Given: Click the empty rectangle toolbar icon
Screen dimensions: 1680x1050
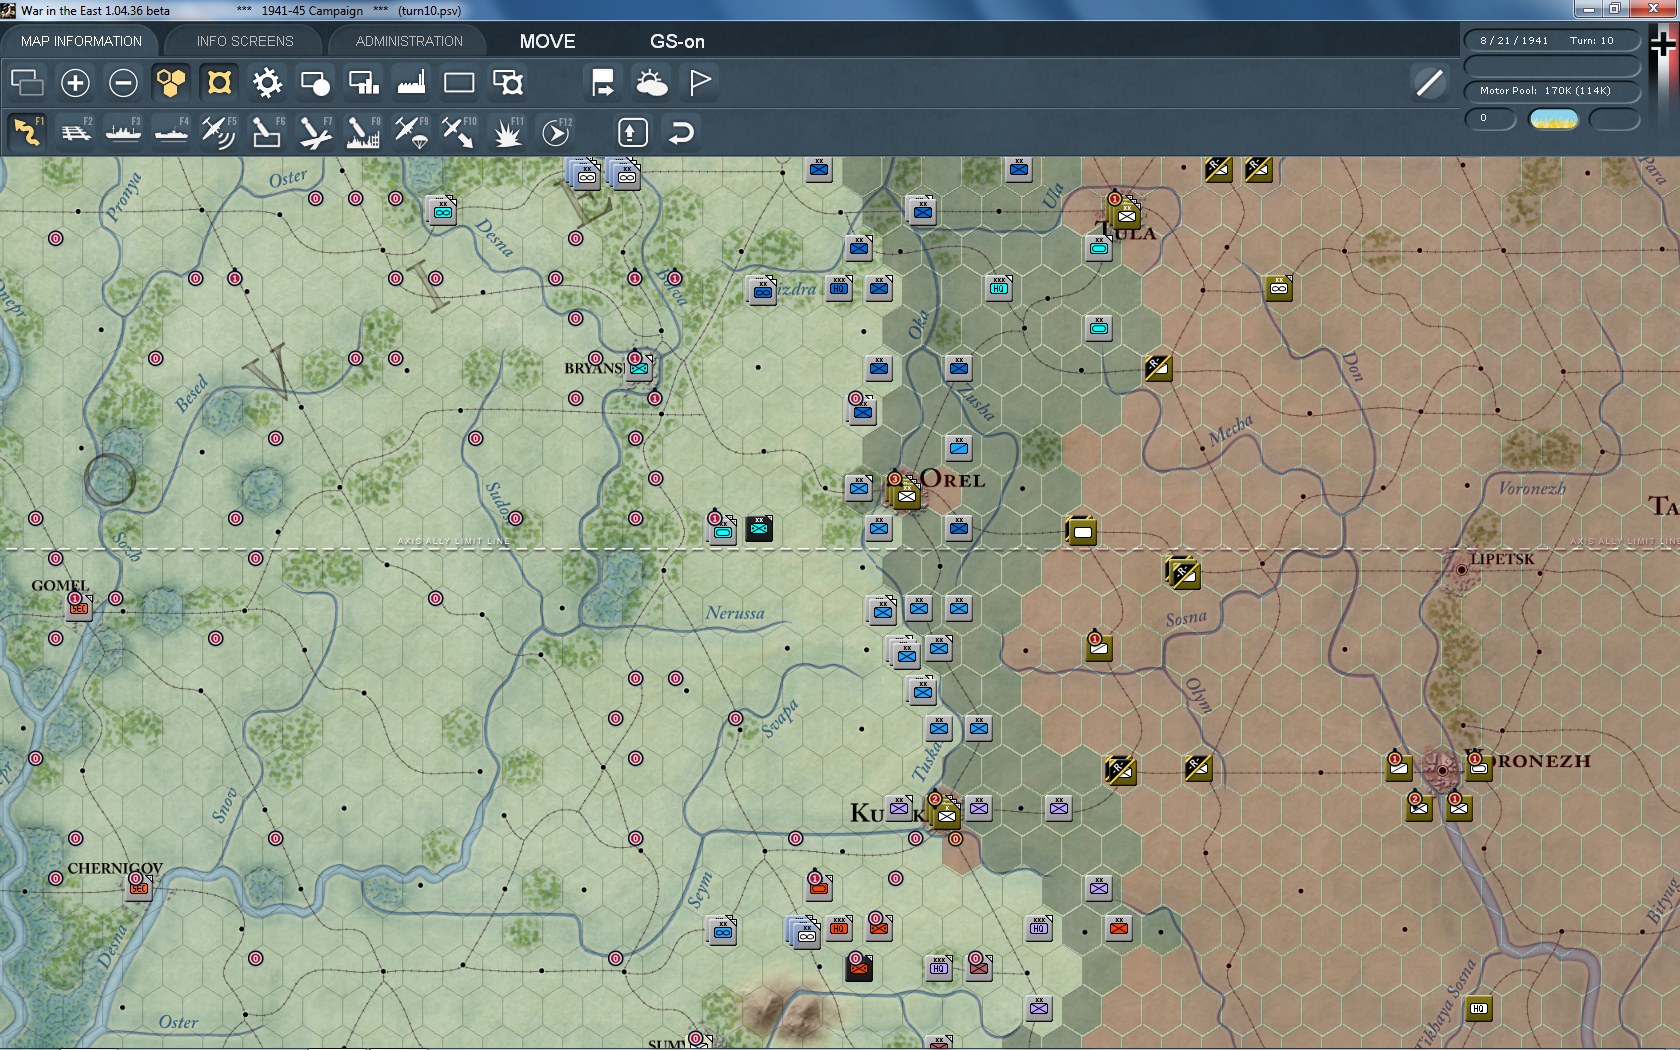Looking at the screenshot, I should coord(459,82).
